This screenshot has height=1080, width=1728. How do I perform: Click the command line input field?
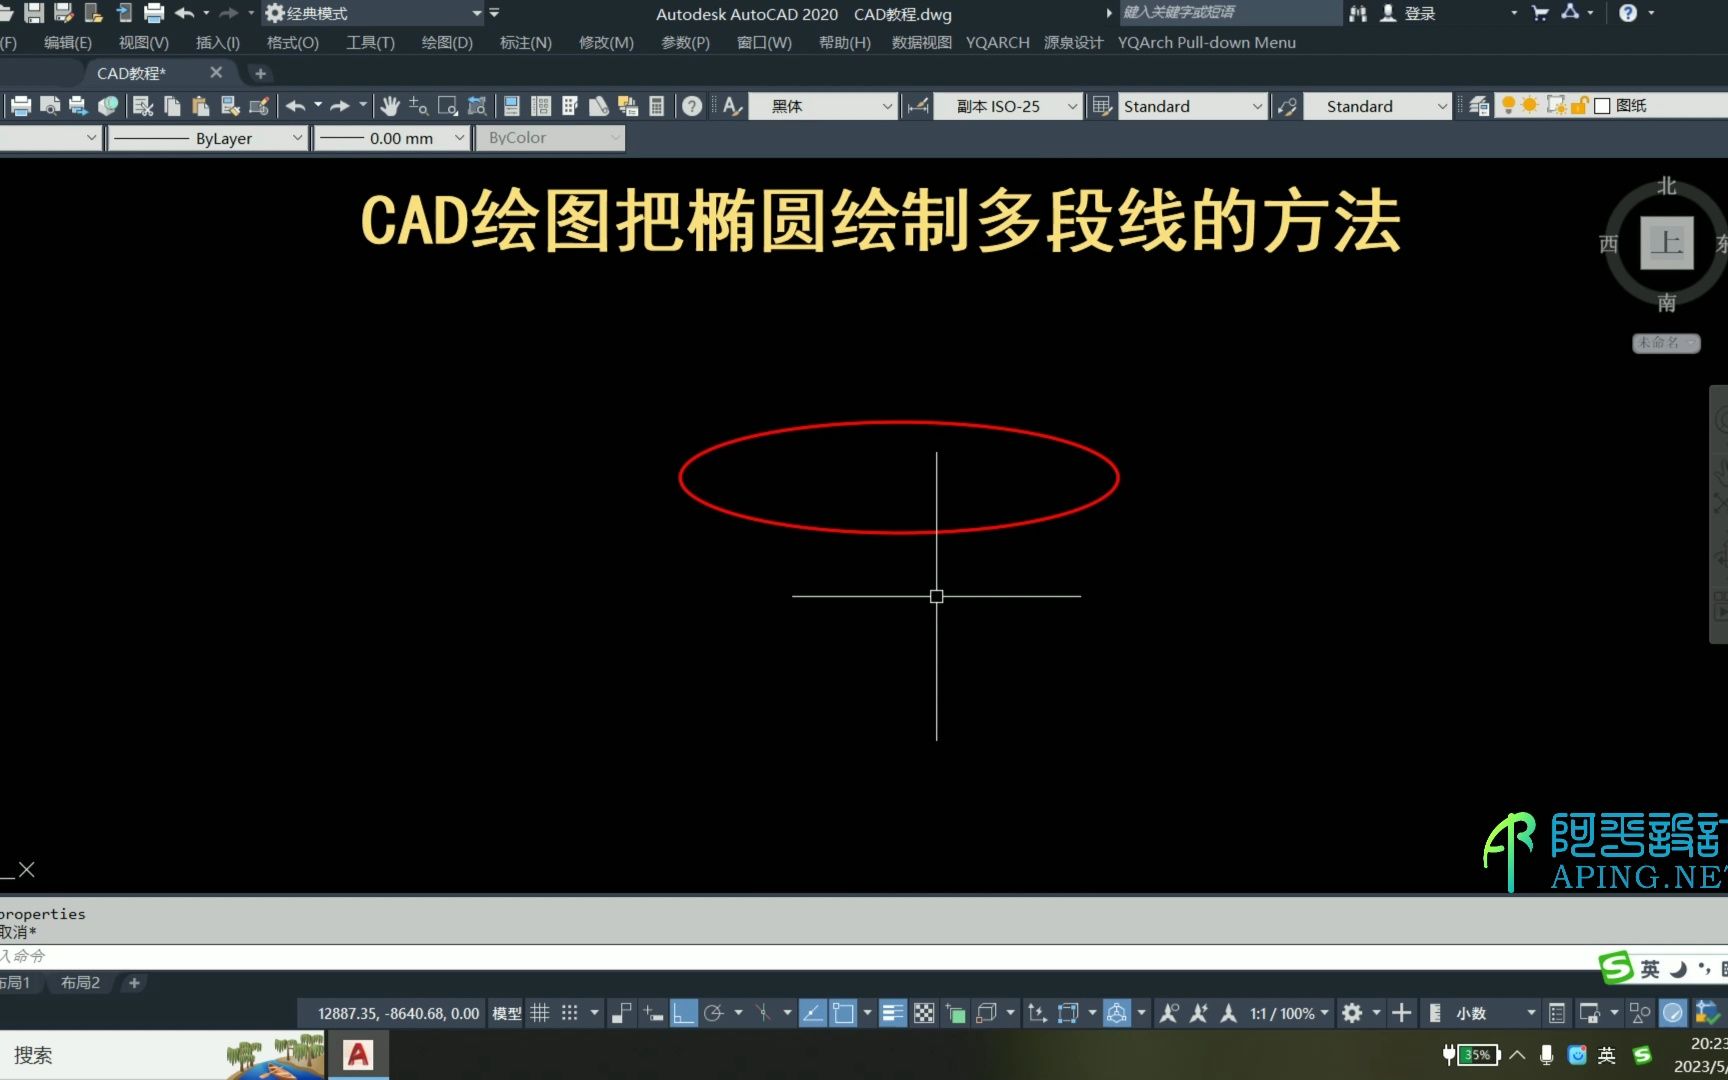(x=800, y=956)
